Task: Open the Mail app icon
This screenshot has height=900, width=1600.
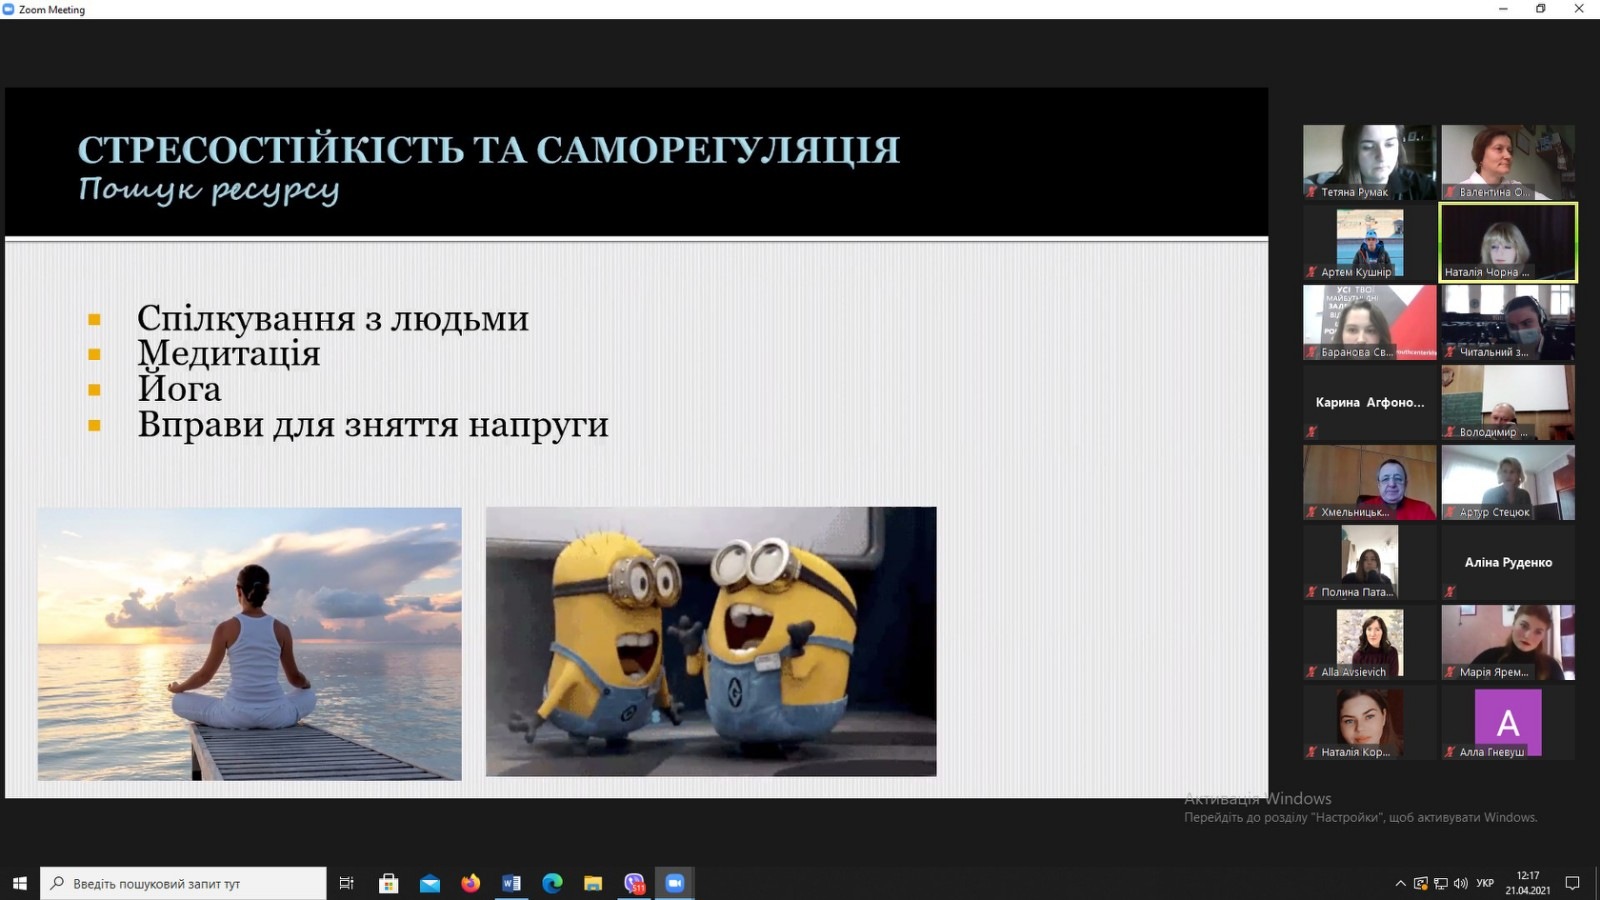Action: (430, 883)
